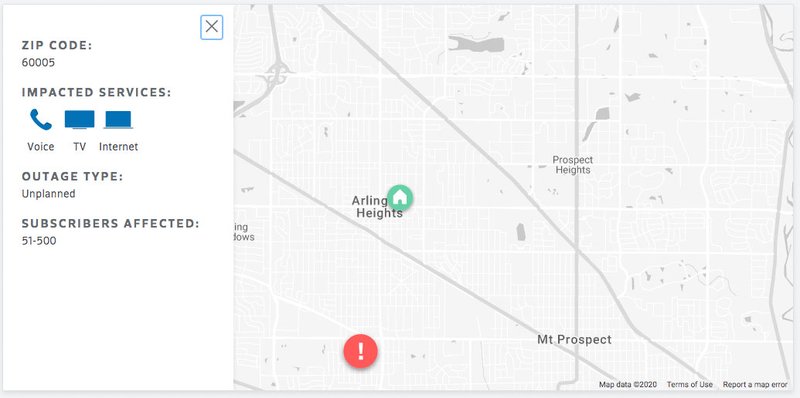
Task: Click the Impacted Services heading
Action: [x=96, y=92]
